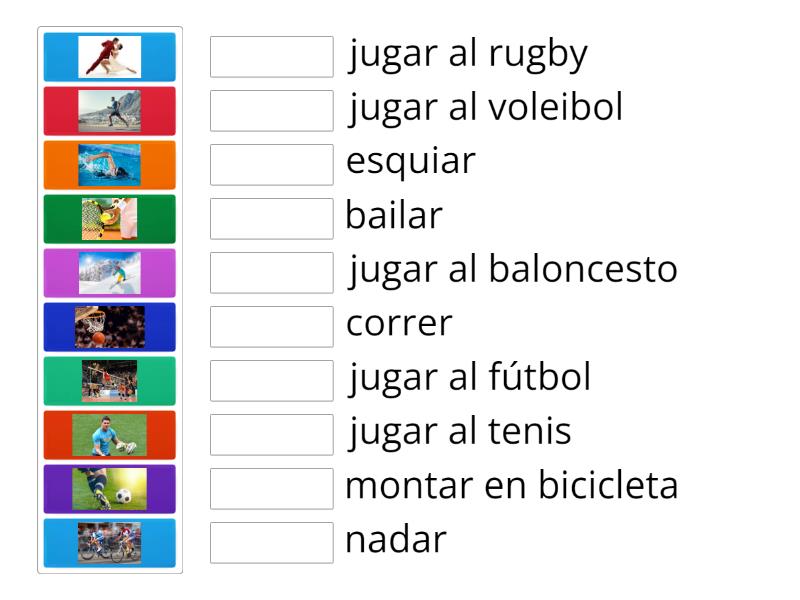Click the beach runner picture tile

pyautogui.click(x=110, y=110)
